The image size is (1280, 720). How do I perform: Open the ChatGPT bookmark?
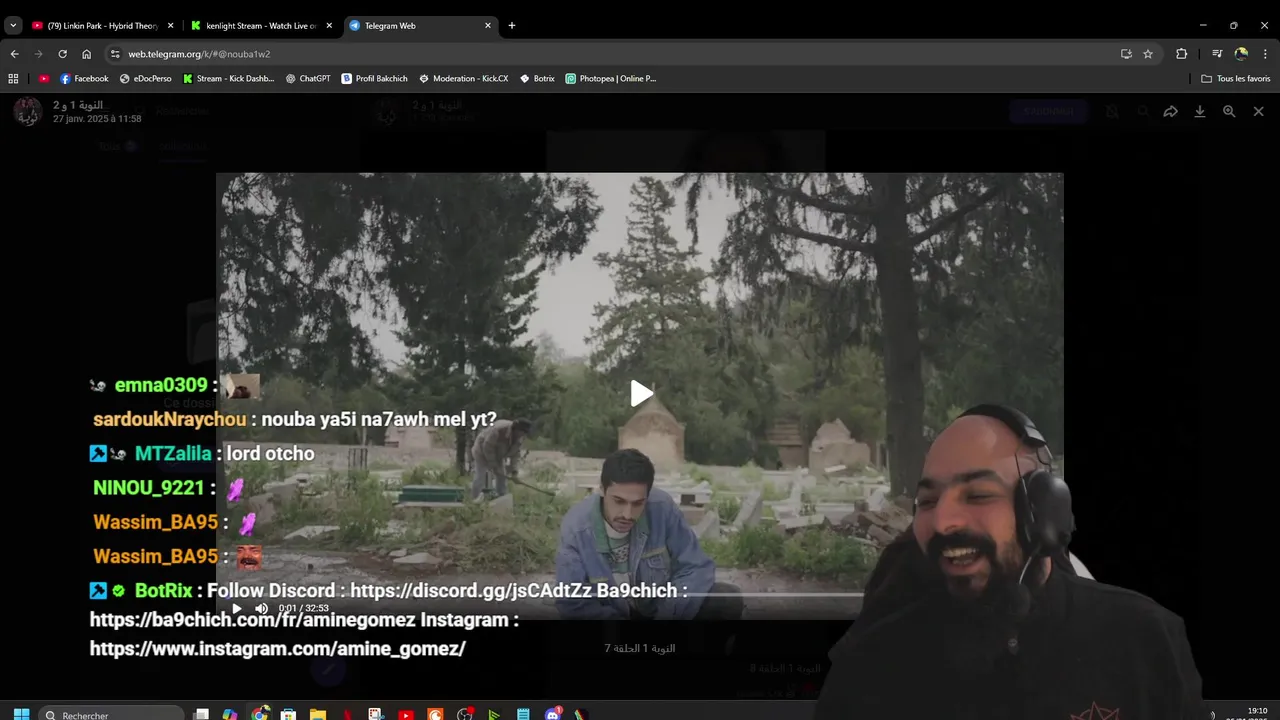click(x=307, y=78)
